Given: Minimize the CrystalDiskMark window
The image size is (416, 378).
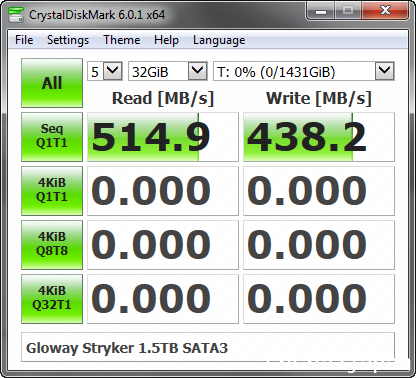Looking at the screenshot, I should coord(321,12).
